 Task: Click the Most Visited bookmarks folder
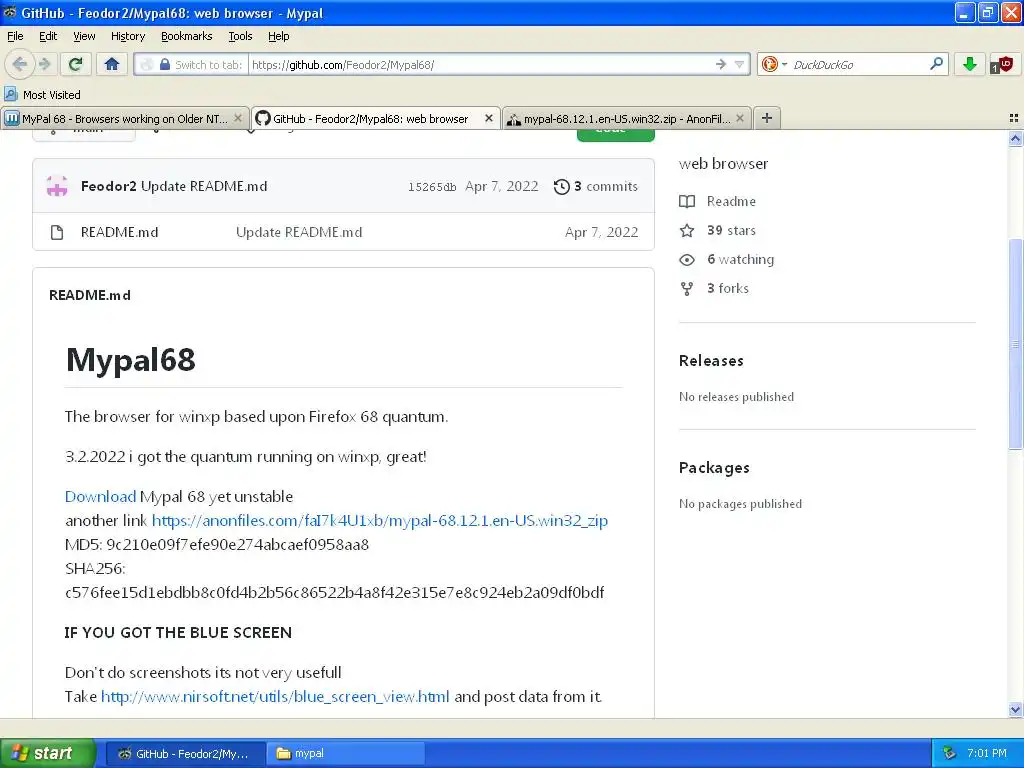[42, 95]
